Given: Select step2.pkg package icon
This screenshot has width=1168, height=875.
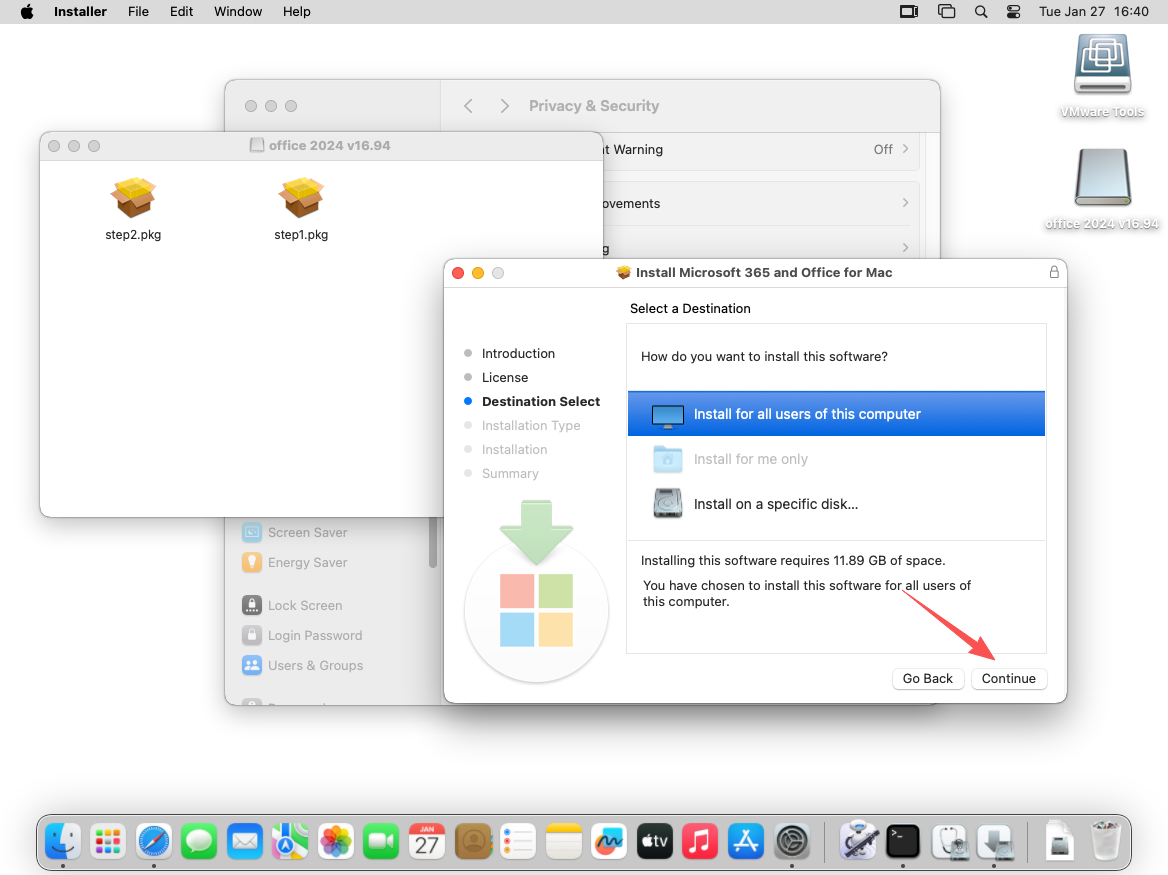Looking at the screenshot, I should click(x=133, y=198).
